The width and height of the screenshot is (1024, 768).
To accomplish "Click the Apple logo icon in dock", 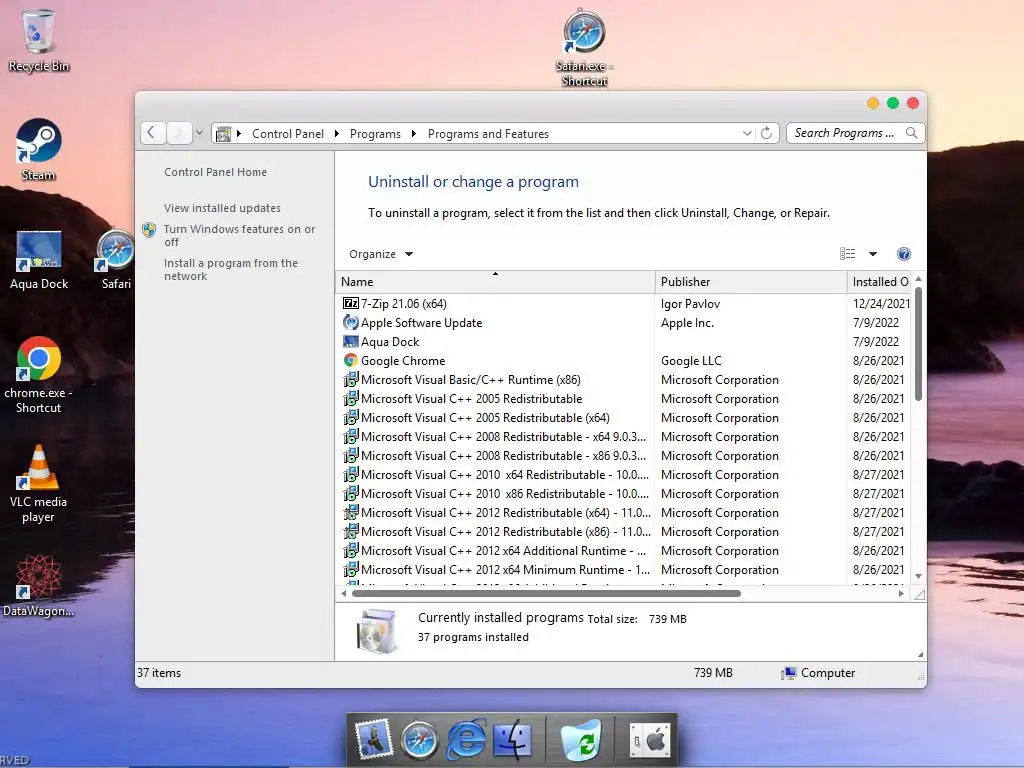I will click(650, 741).
